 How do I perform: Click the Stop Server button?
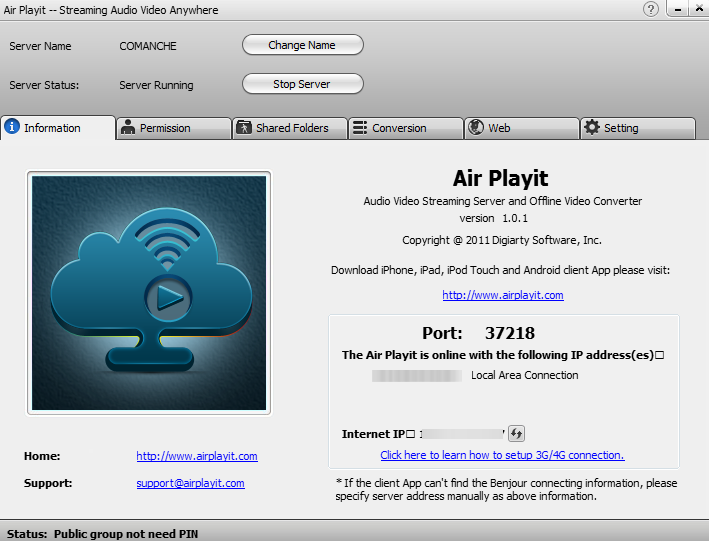(x=303, y=84)
